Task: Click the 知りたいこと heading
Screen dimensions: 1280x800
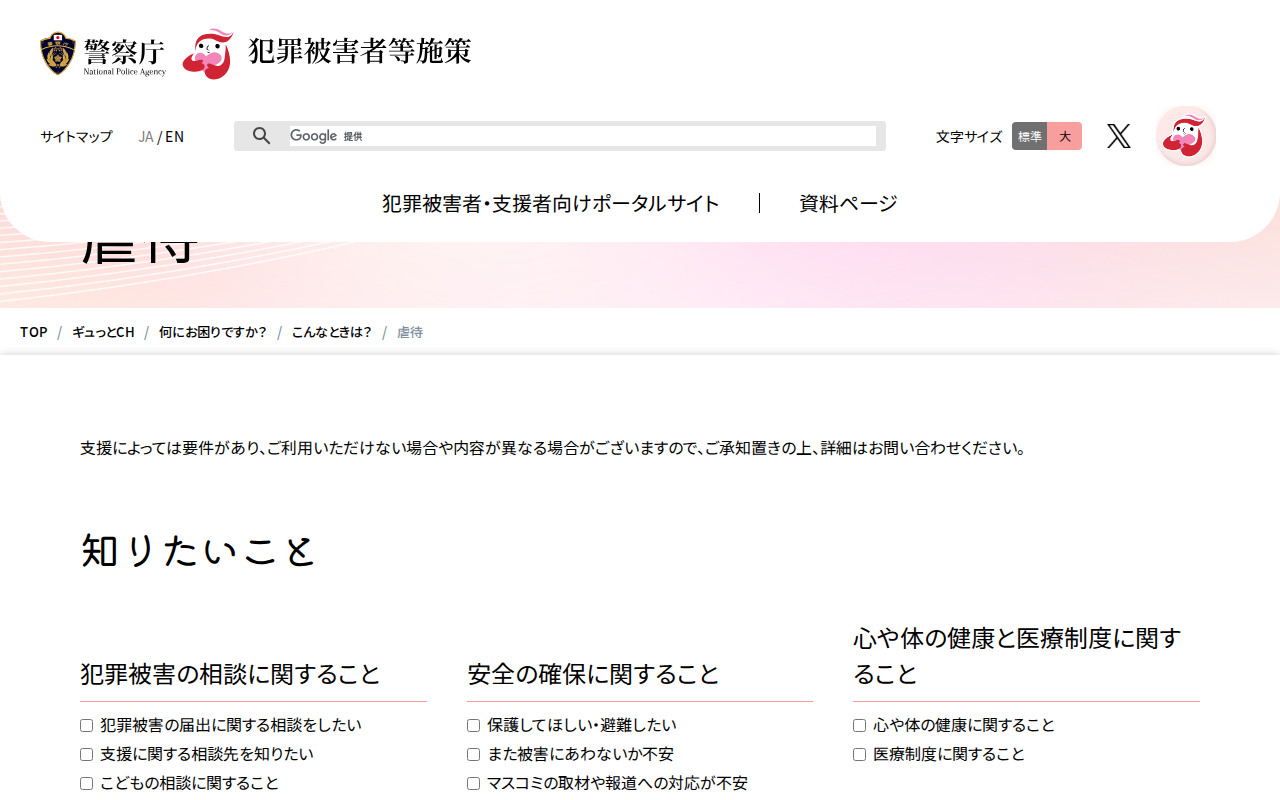Action: [x=198, y=551]
